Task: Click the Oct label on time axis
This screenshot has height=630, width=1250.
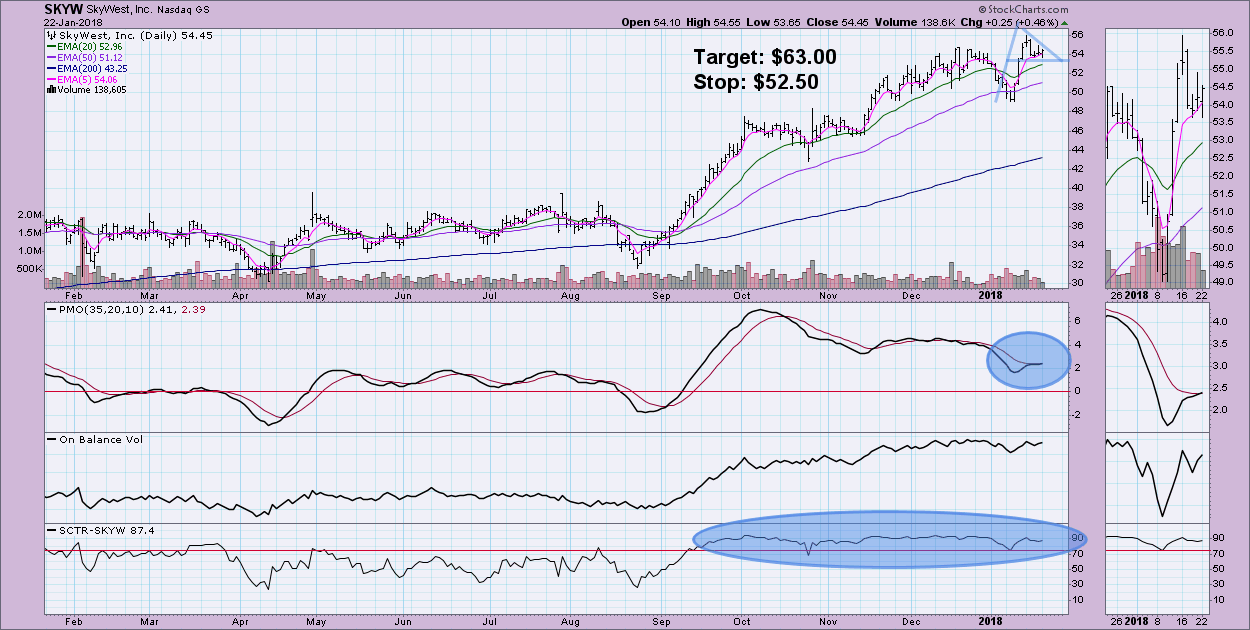Action: click(743, 296)
